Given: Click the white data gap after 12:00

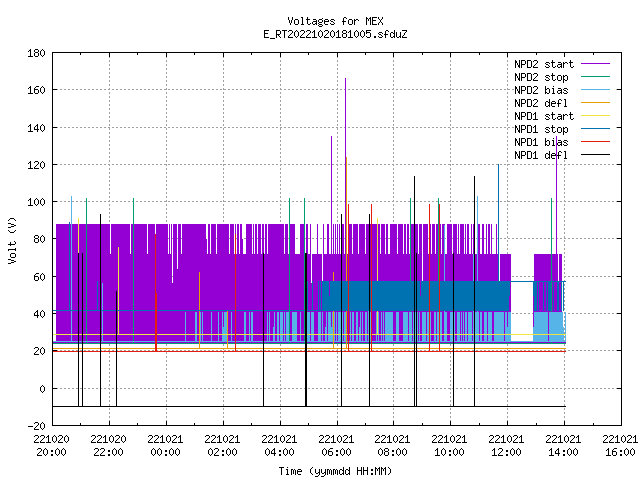Looking at the screenshot, I should 522,311.
